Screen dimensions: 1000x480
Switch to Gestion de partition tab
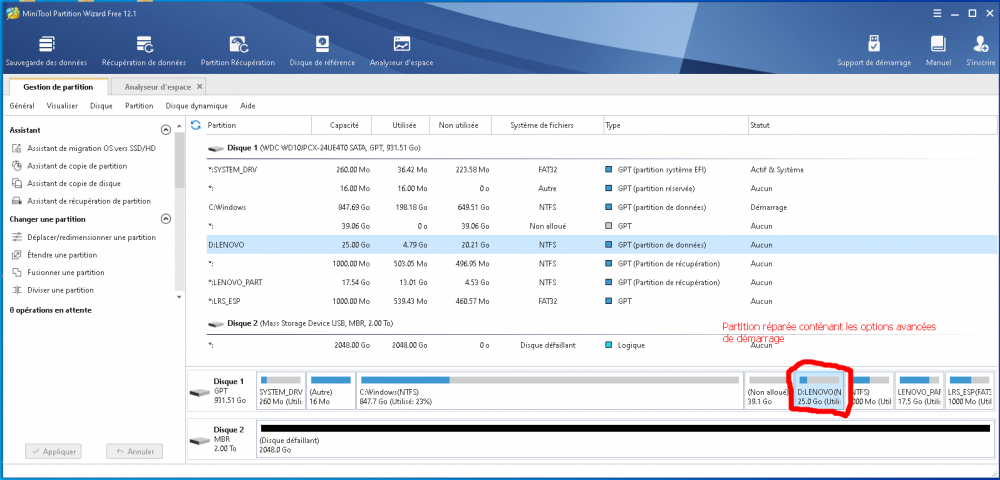pos(57,87)
